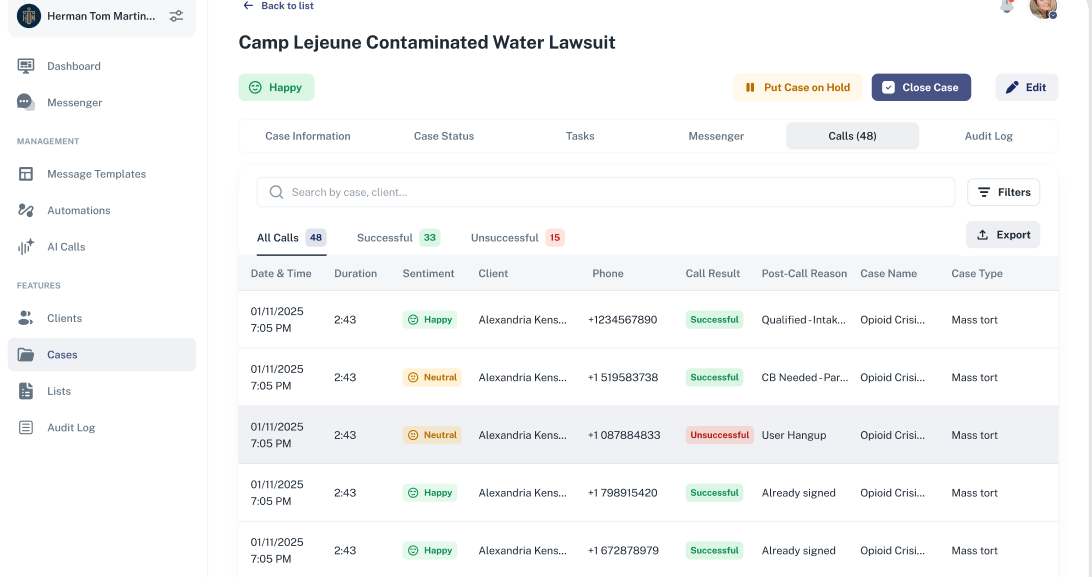Click the calls search field
Image resolution: width=1092 pixels, height=577 pixels.
tap(604, 191)
